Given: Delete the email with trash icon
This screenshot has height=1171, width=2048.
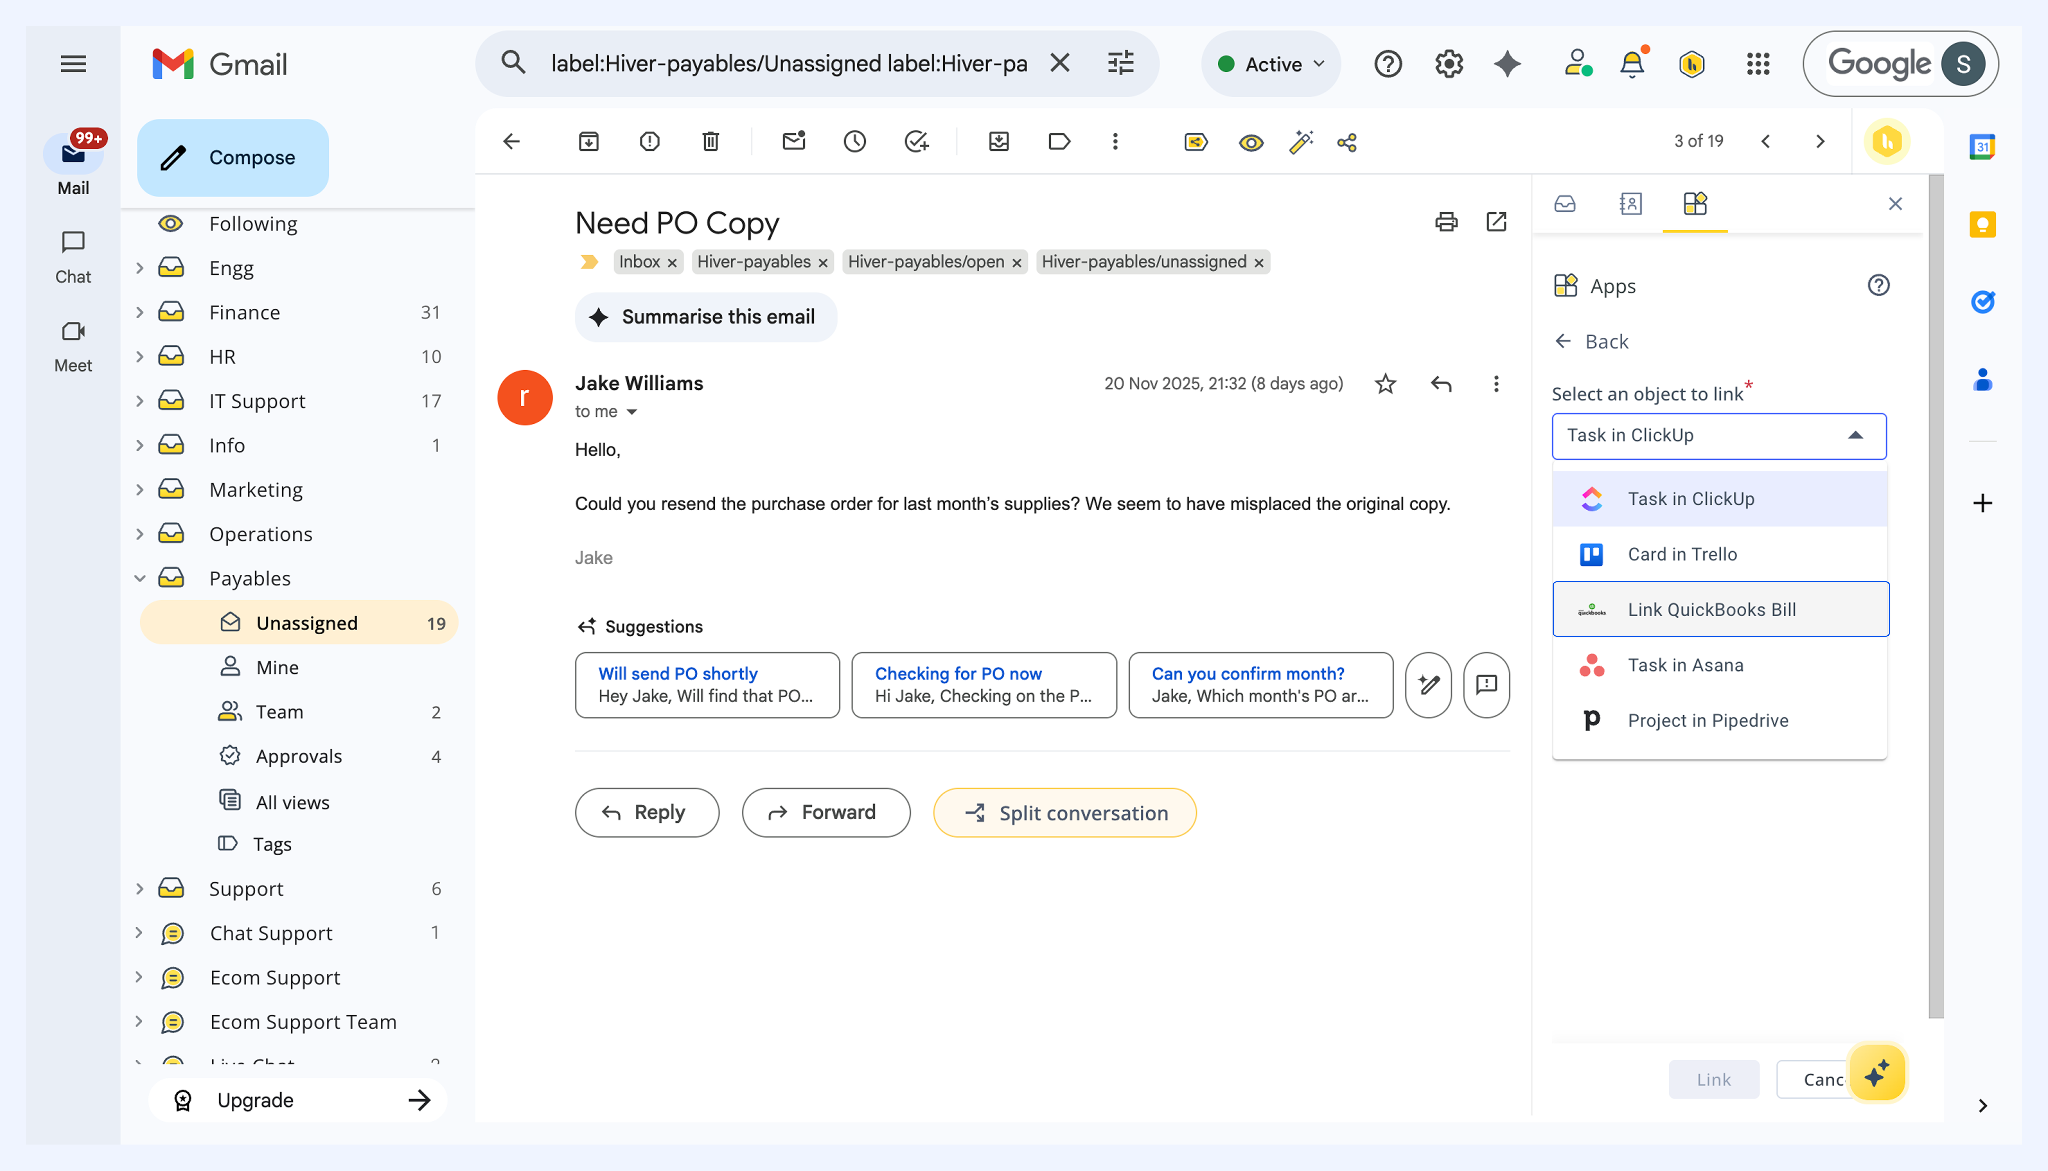Looking at the screenshot, I should 711,142.
